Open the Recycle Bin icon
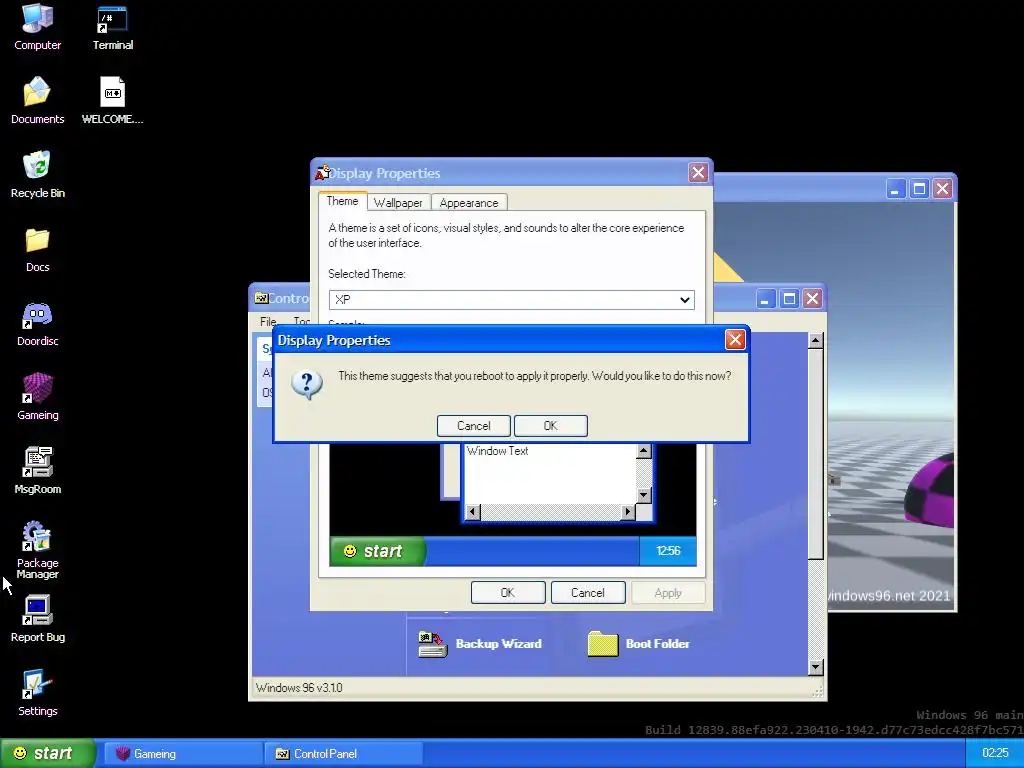Image resolution: width=1024 pixels, height=768 pixels. pyautogui.click(x=37, y=174)
